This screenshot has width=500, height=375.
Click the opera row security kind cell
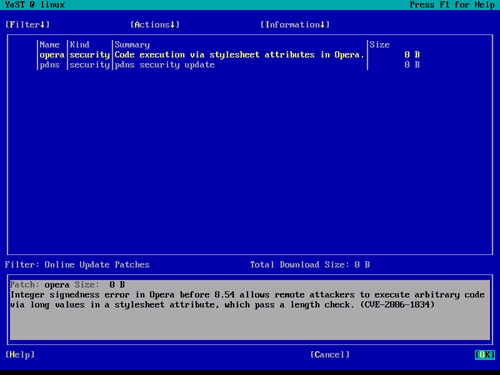(90, 55)
